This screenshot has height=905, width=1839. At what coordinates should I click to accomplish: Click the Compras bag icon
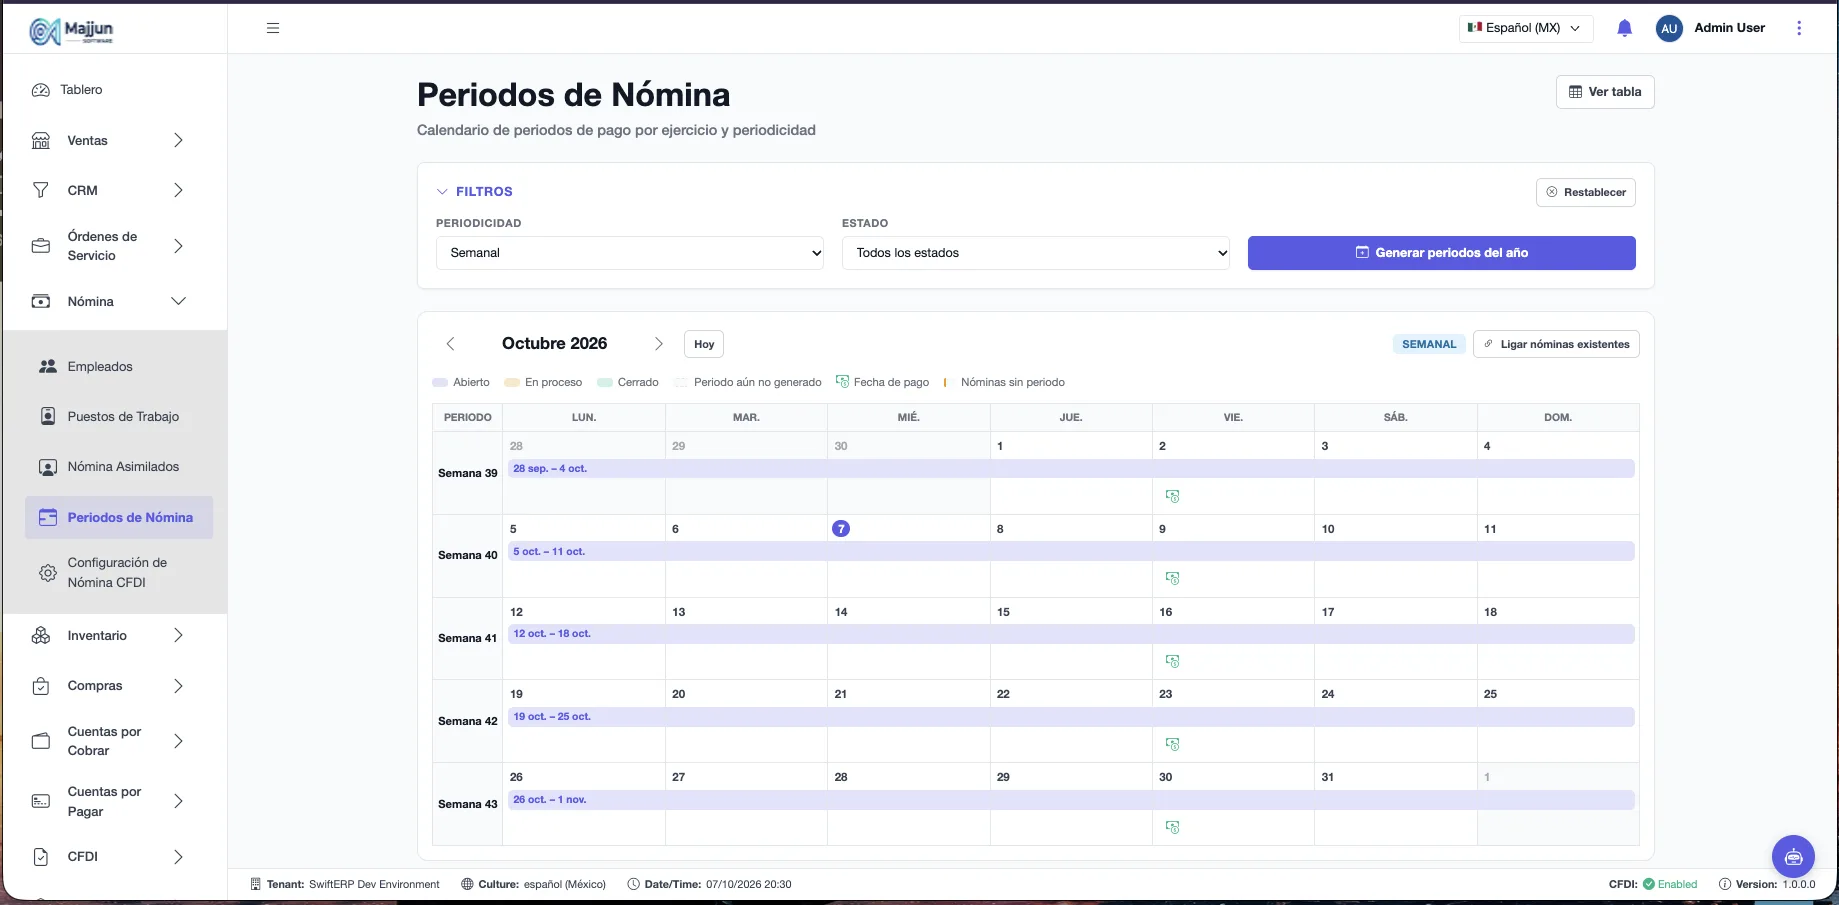tap(41, 686)
